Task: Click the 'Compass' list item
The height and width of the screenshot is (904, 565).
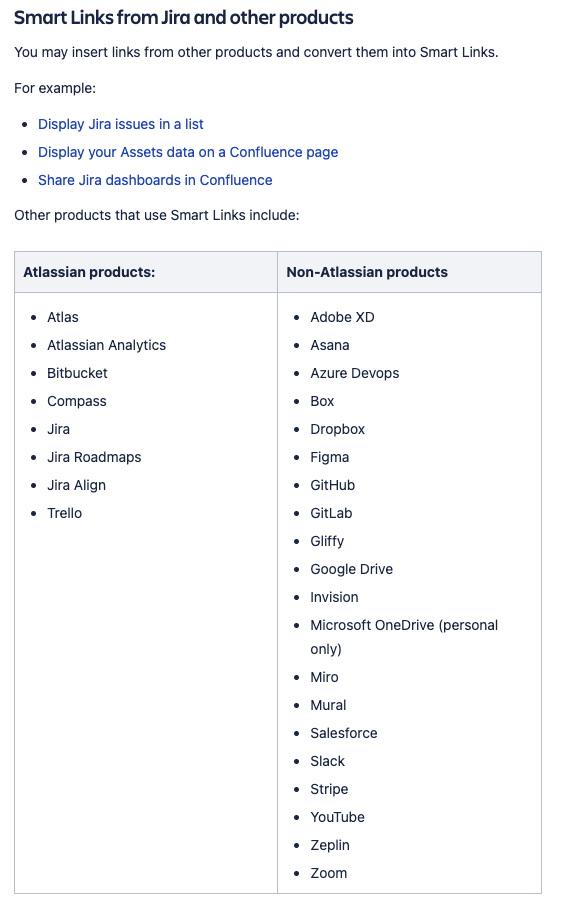Action: pos(77,402)
